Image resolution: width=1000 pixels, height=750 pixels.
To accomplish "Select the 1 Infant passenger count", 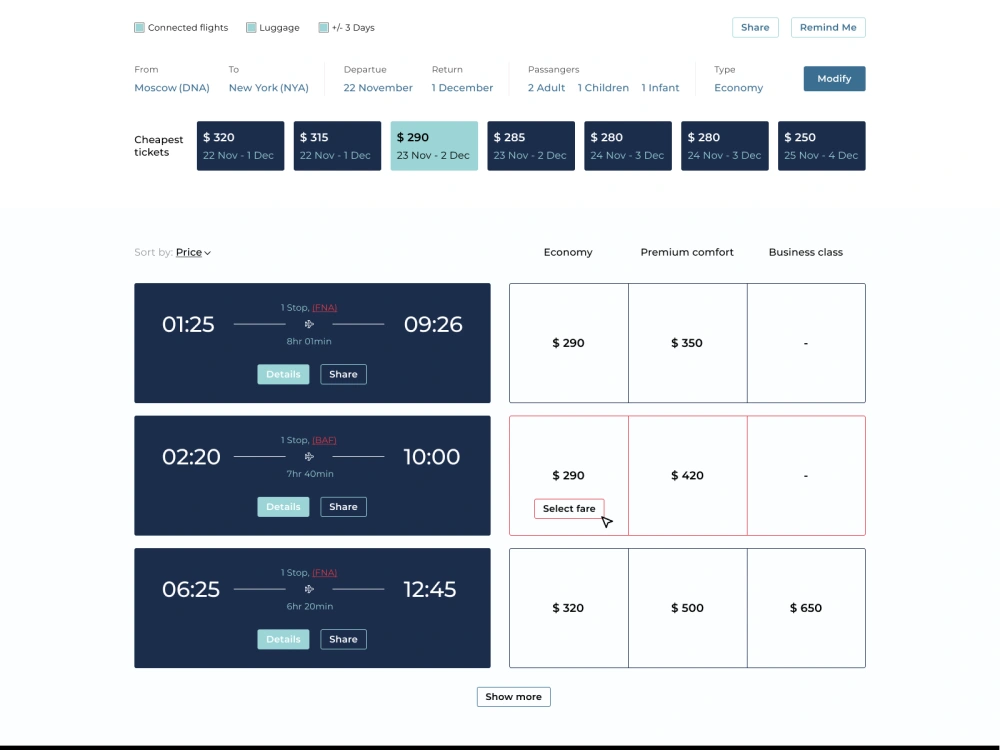I will pos(660,88).
